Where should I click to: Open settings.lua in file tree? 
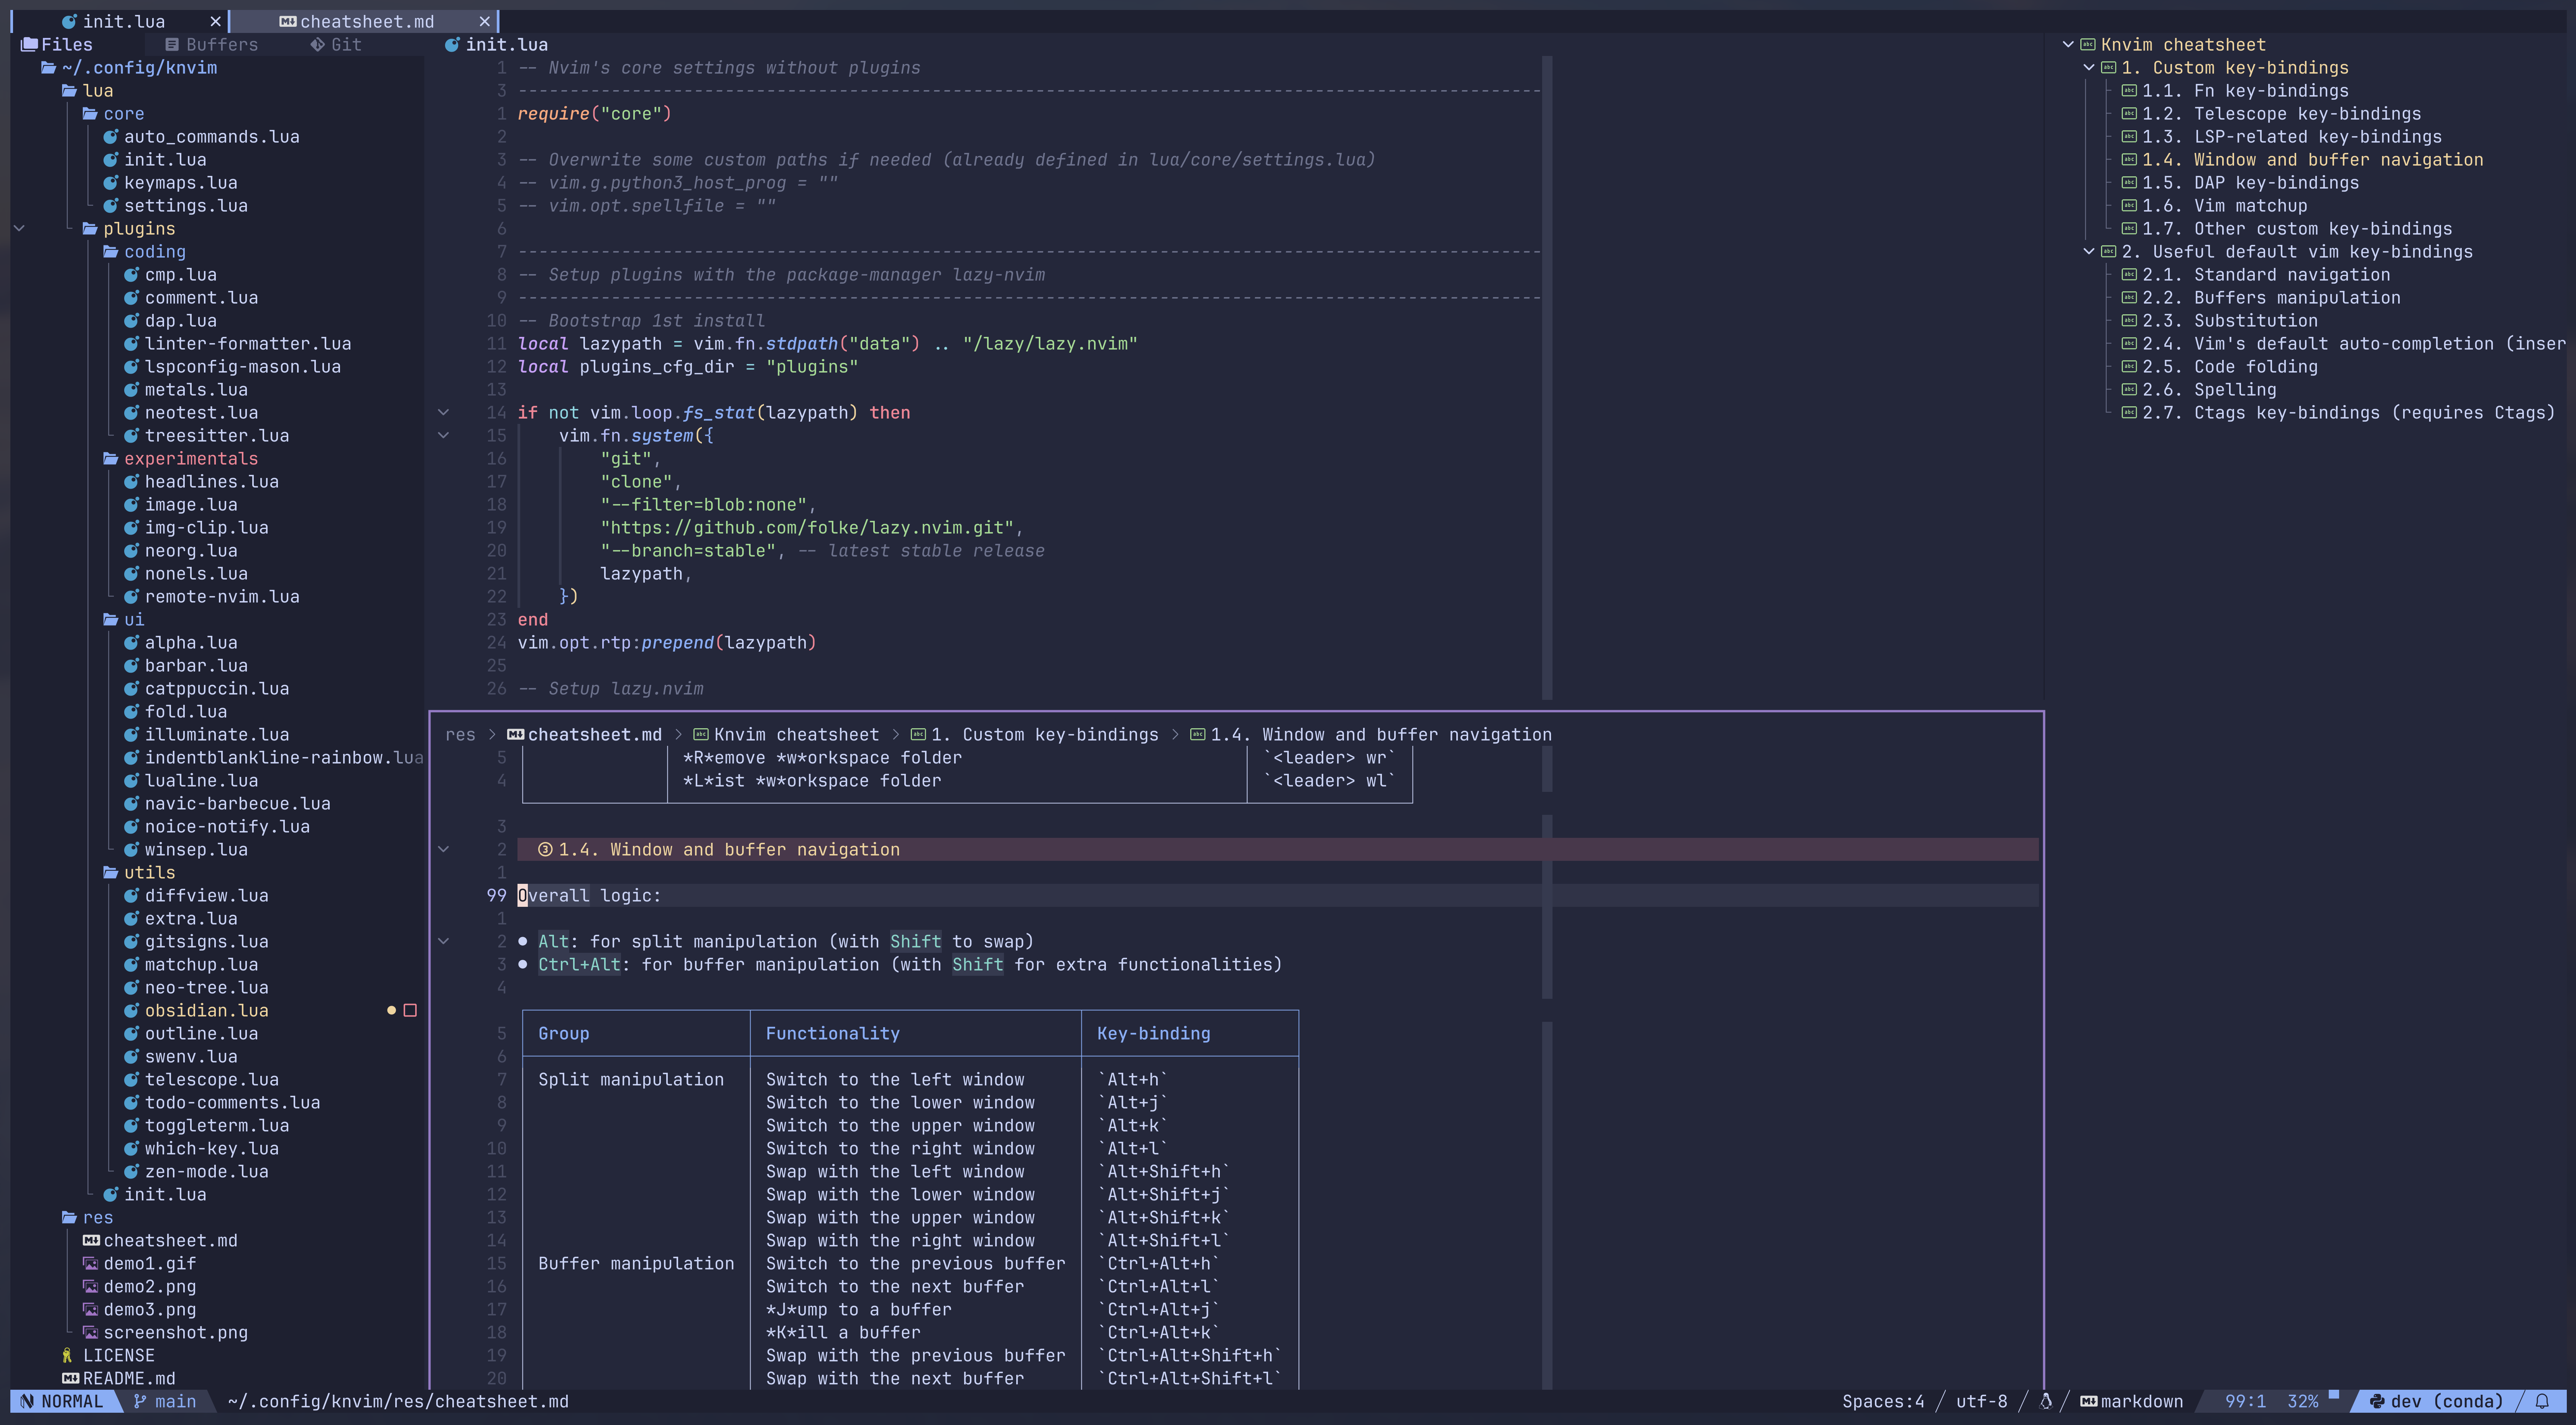(185, 205)
